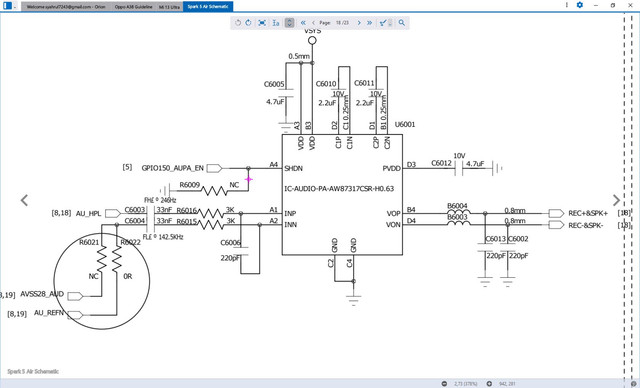The width and height of the screenshot is (640, 388).
Task: Jump to the last page
Action: pyautogui.click(x=369, y=23)
